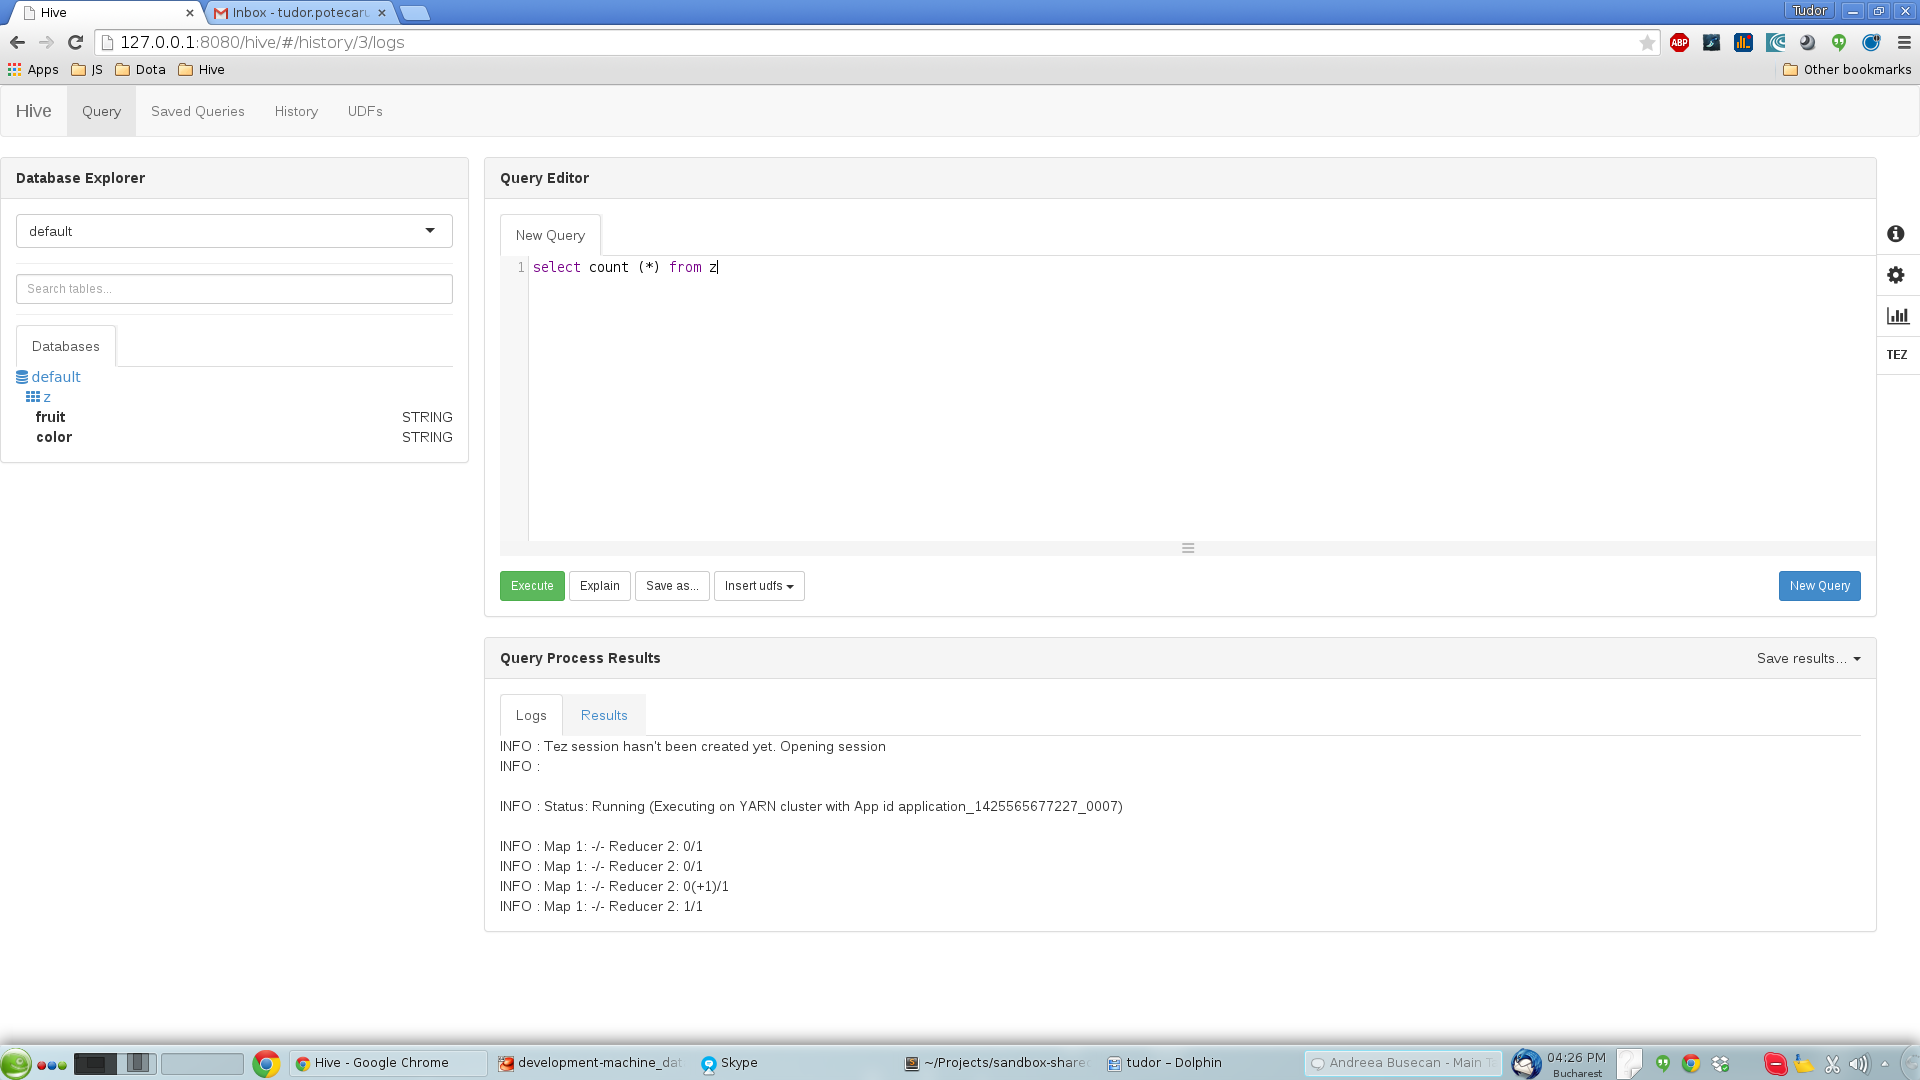Click the Skype taskbar entry

tap(730, 1063)
